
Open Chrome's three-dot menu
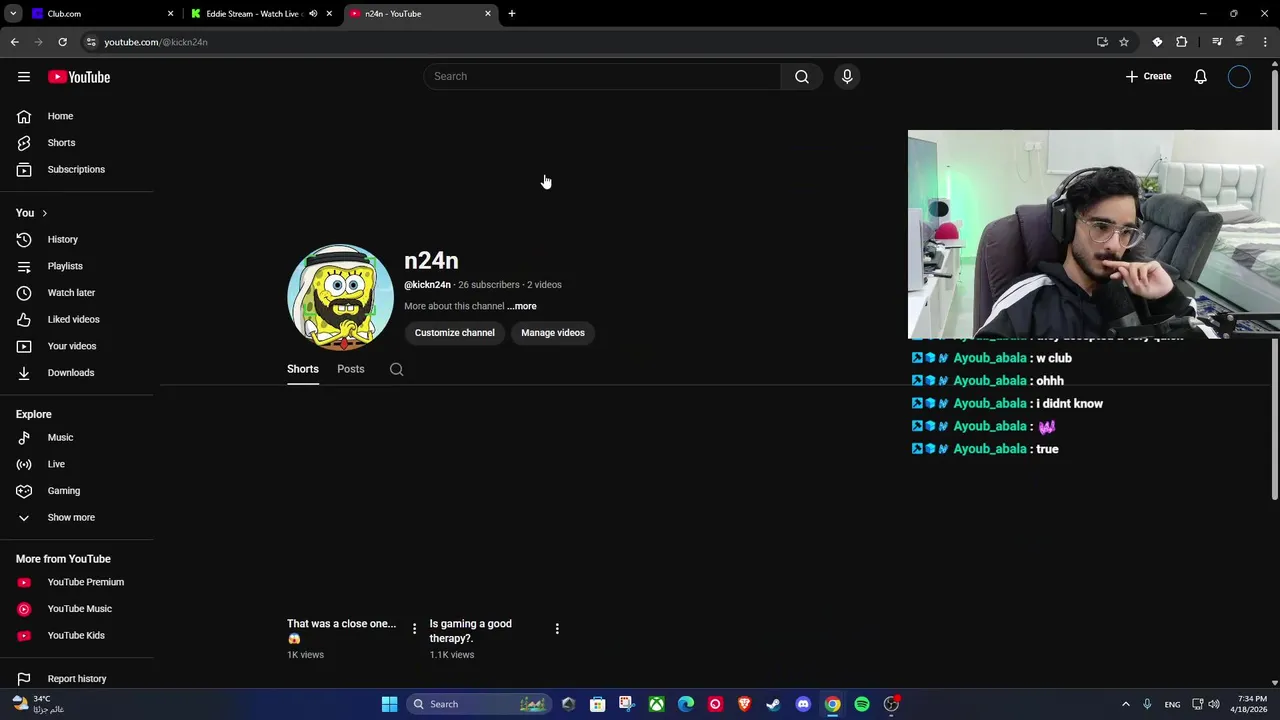1265,42
